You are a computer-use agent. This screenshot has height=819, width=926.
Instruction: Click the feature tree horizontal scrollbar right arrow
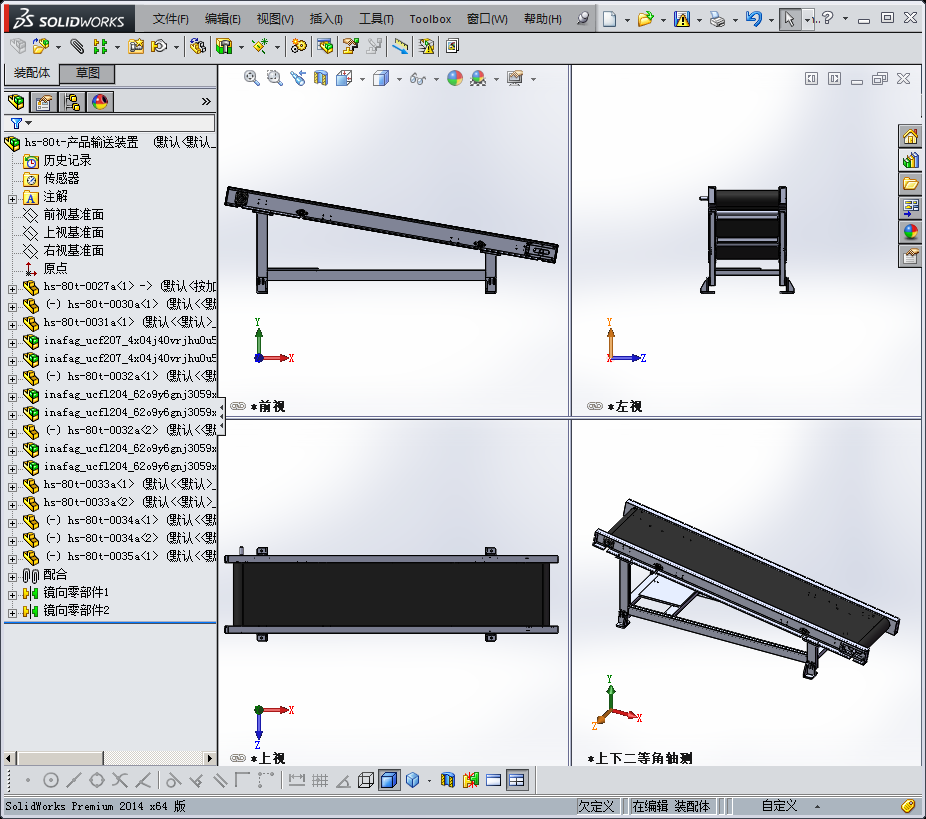210,758
